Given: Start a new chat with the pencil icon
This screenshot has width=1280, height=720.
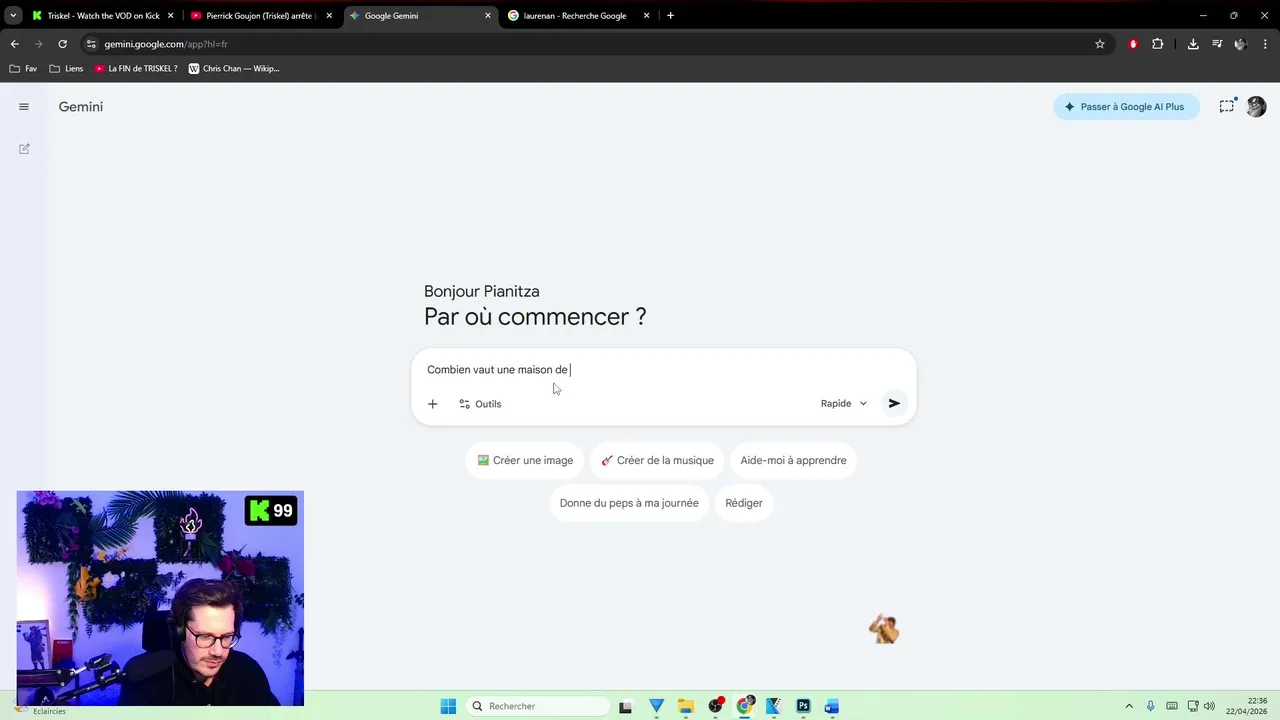Looking at the screenshot, I should point(24,149).
